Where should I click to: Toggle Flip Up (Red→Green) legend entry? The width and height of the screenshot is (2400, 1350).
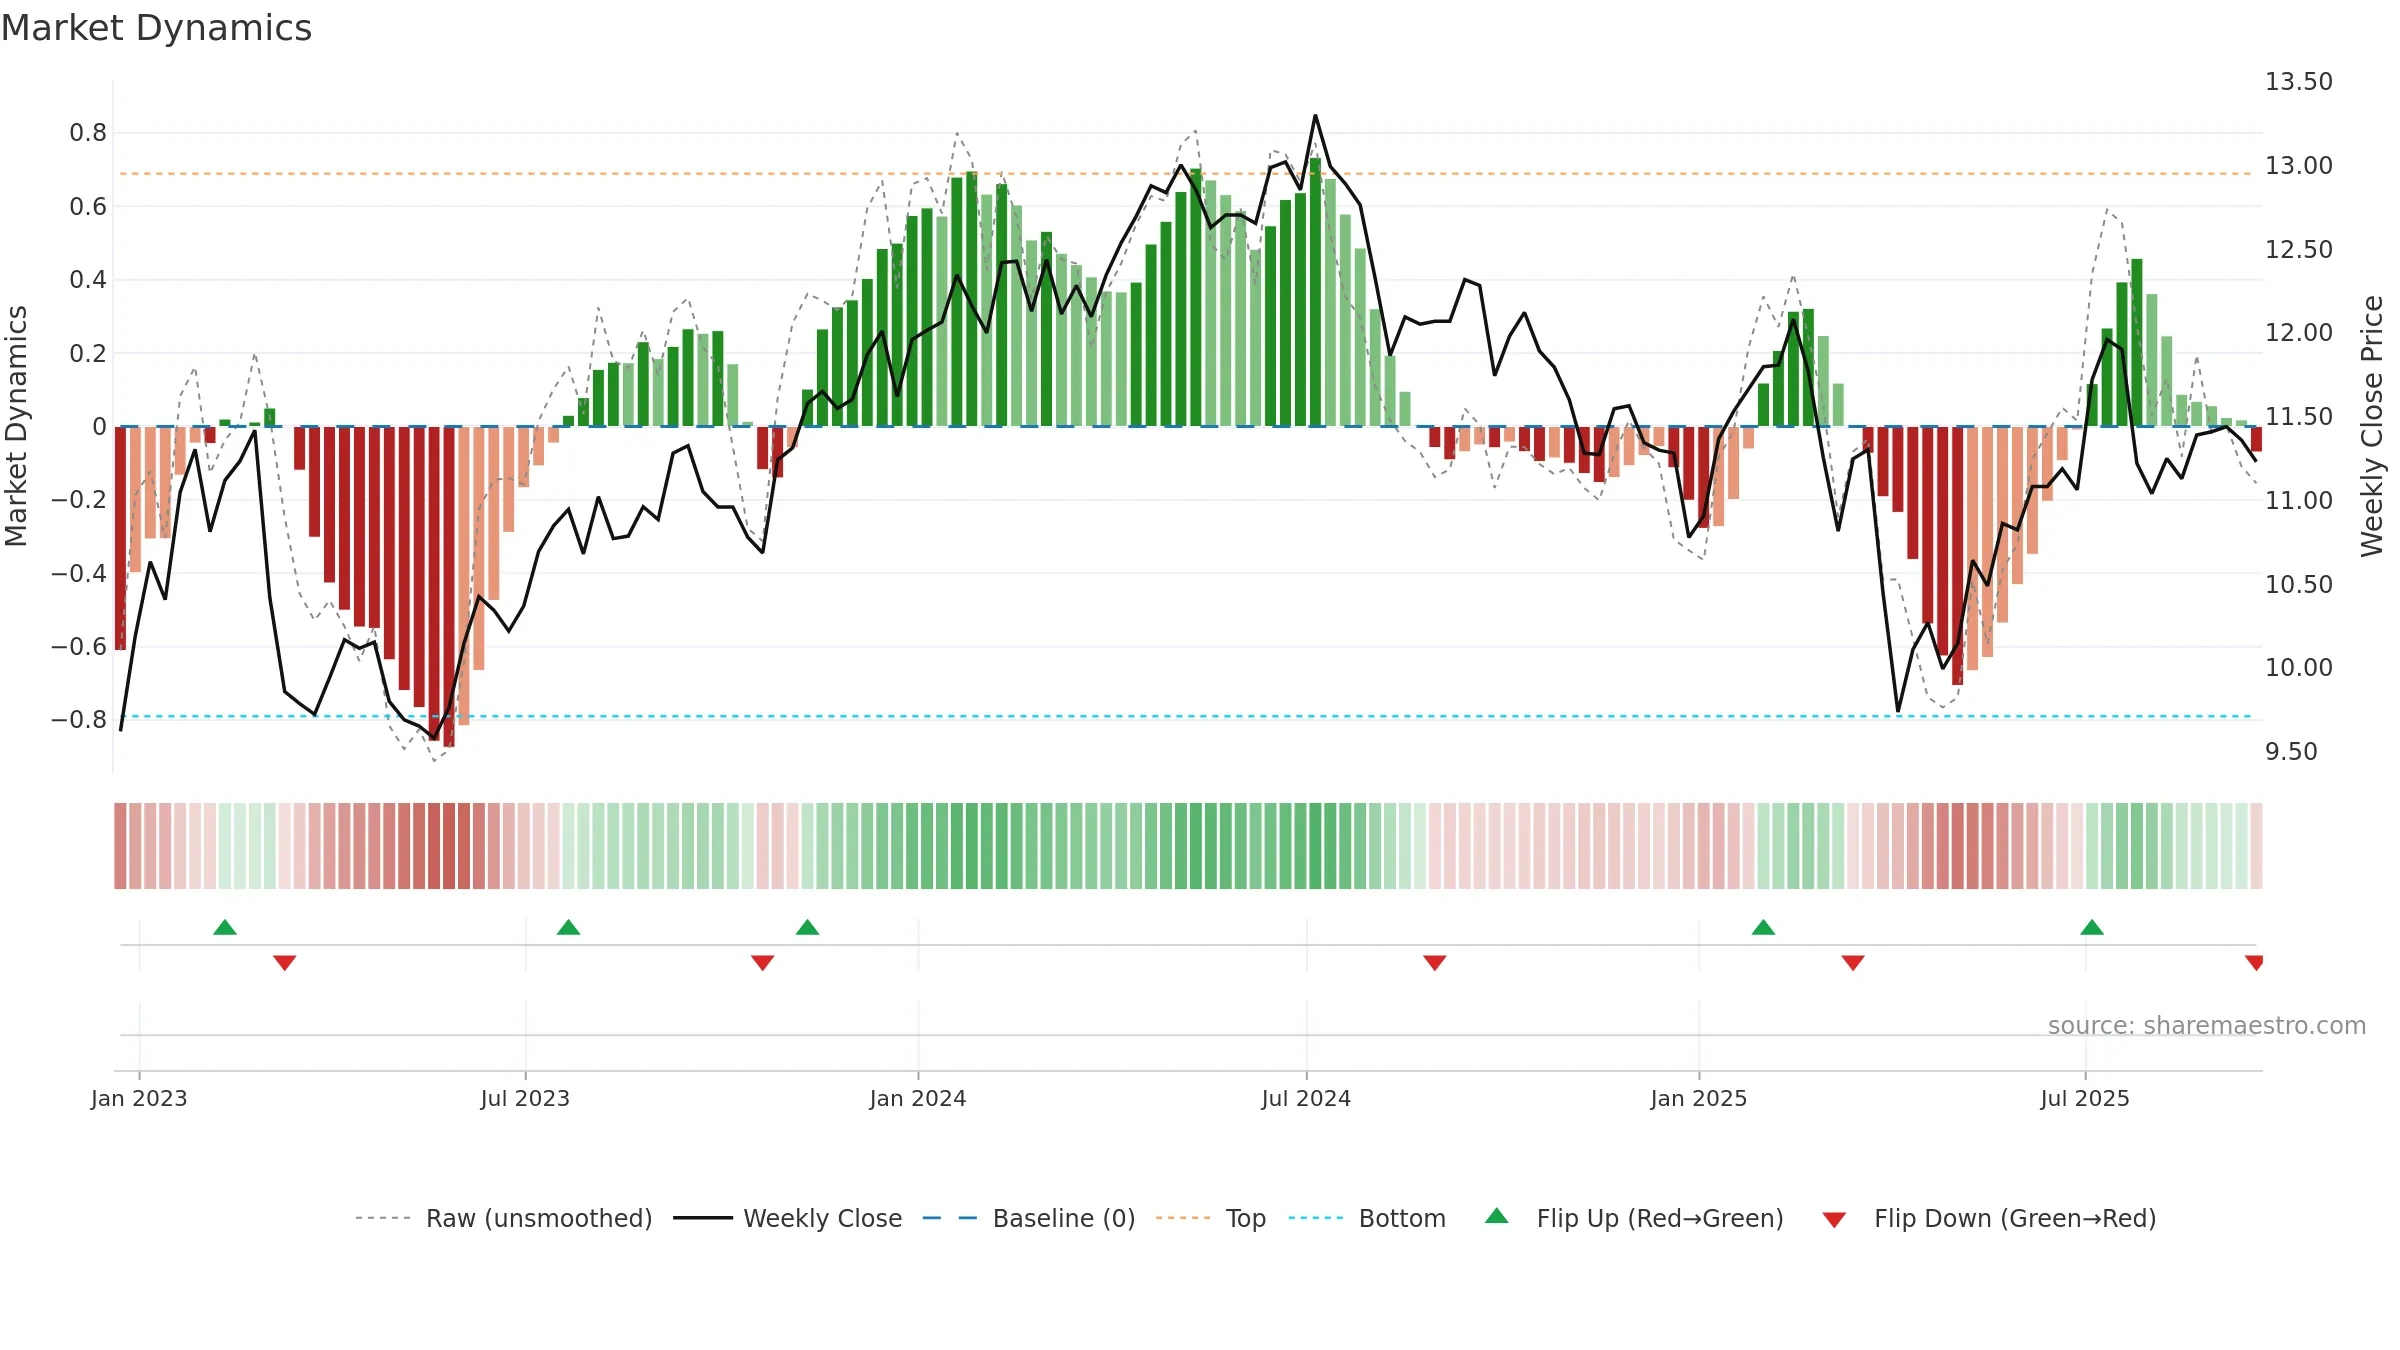[x=1634, y=1218]
